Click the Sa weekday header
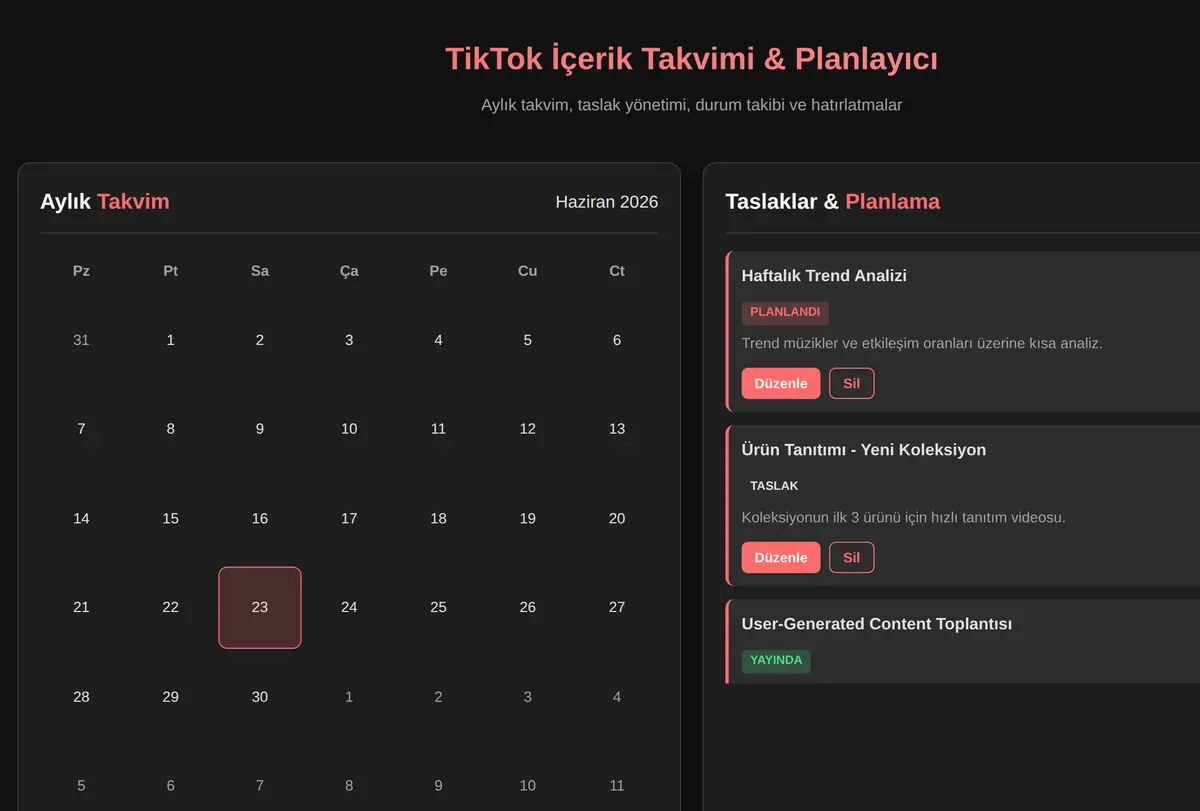 (260, 271)
